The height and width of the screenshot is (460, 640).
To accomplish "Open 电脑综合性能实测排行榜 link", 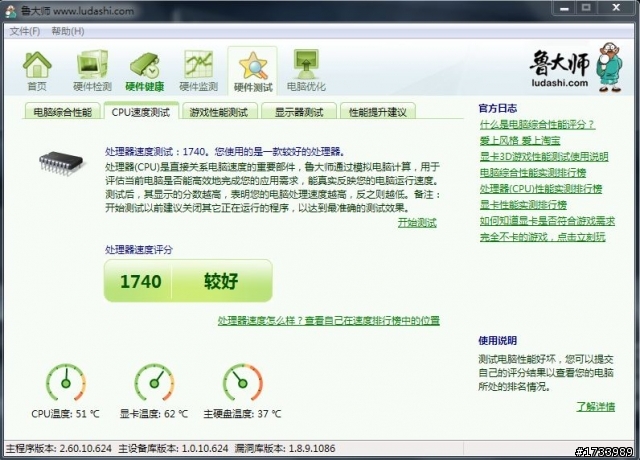I will (533, 173).
